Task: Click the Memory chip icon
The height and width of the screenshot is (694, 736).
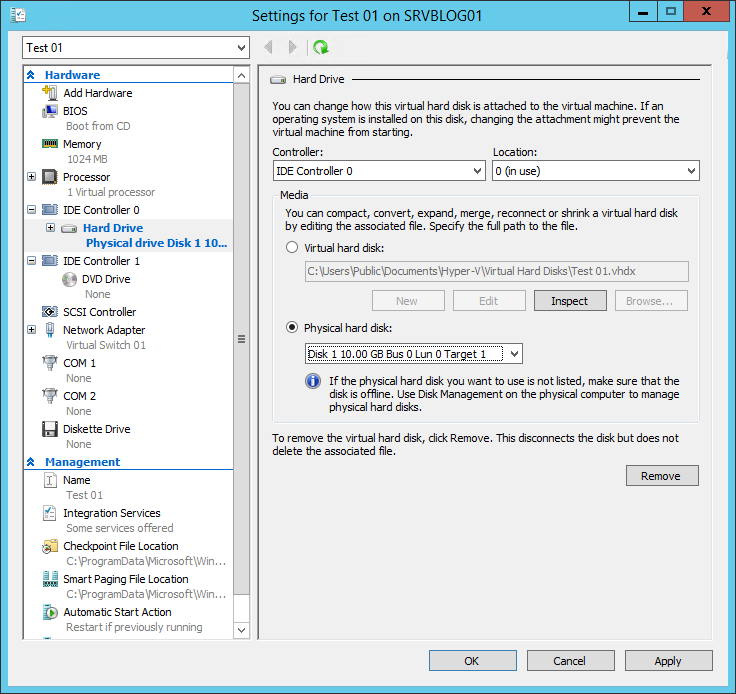Action: [x=50, y=144]
